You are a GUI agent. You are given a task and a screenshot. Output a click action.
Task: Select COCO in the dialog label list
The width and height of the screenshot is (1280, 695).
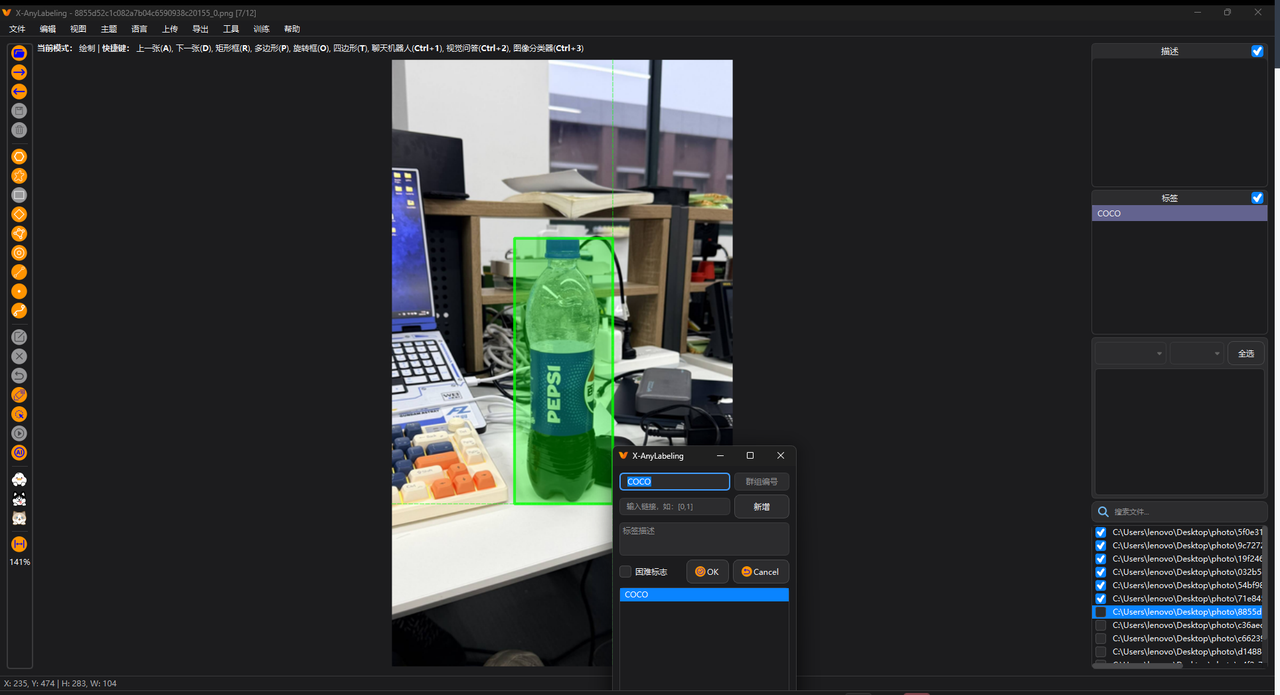pyautogui.click(x=704, y=594)
